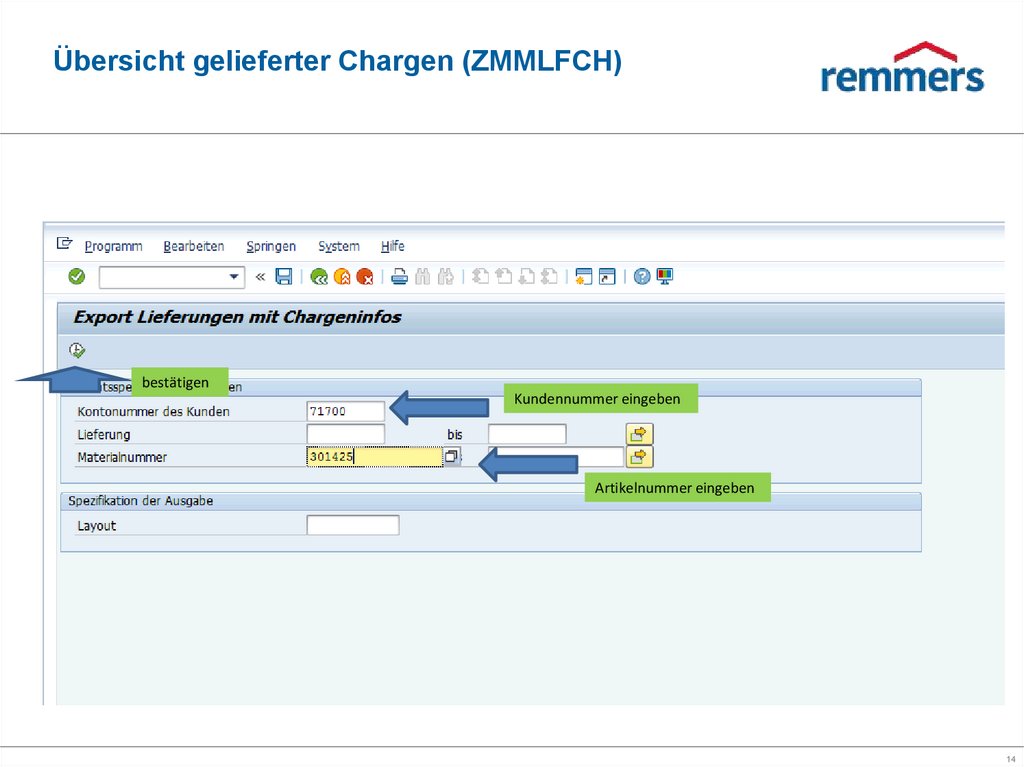Click multiple selection arrow for Lieferung

point(638,433)
